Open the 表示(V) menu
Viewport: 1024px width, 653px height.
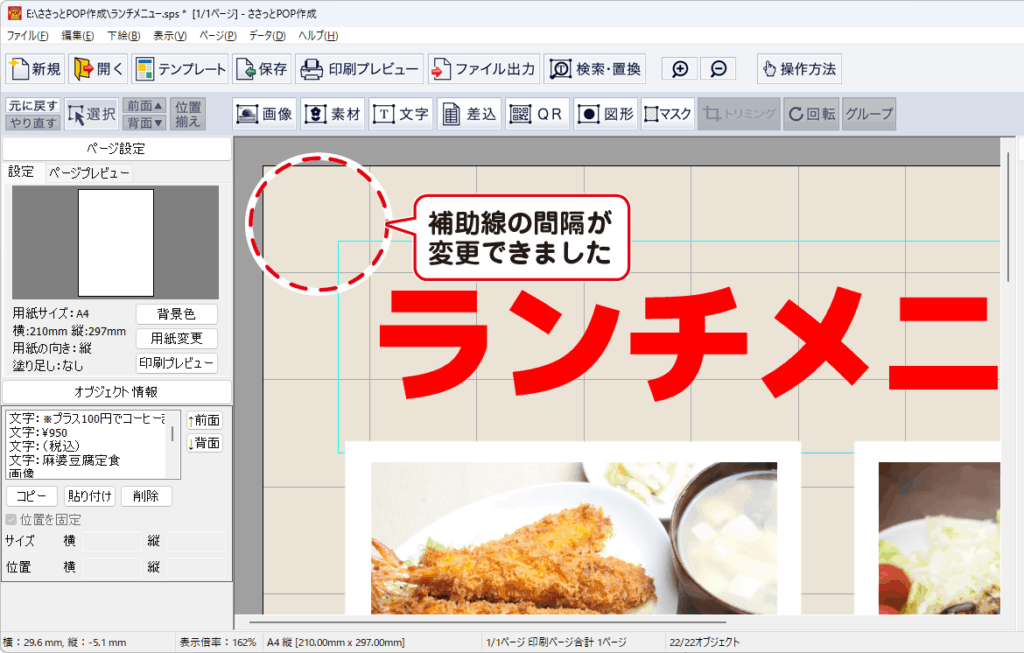tap(170, 36)
